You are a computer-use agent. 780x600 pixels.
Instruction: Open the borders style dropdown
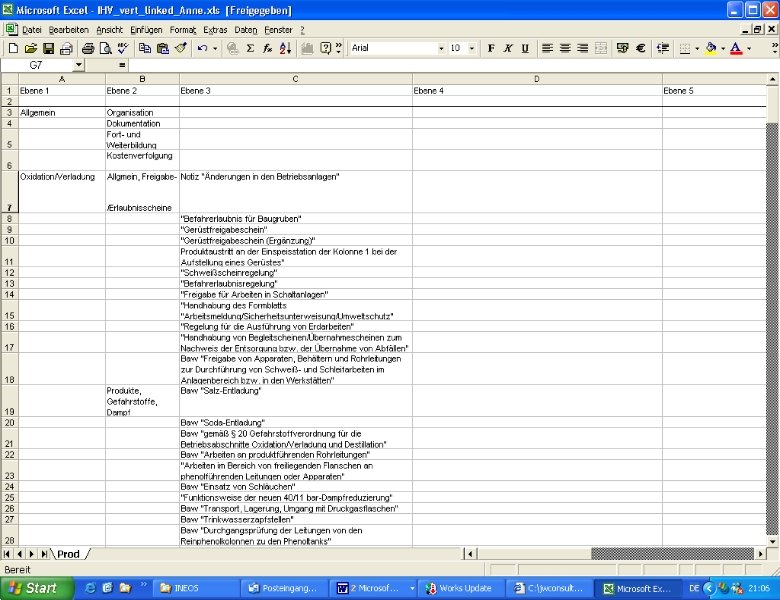tap(697, 48)
